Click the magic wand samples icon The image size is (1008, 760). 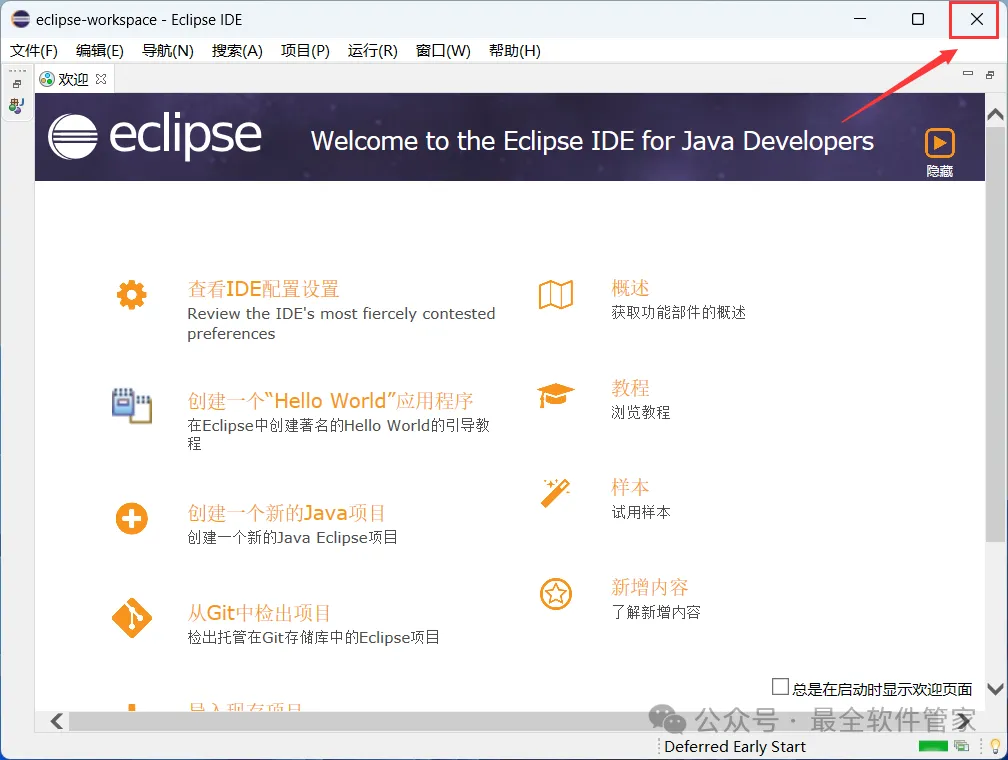point(555,493)
